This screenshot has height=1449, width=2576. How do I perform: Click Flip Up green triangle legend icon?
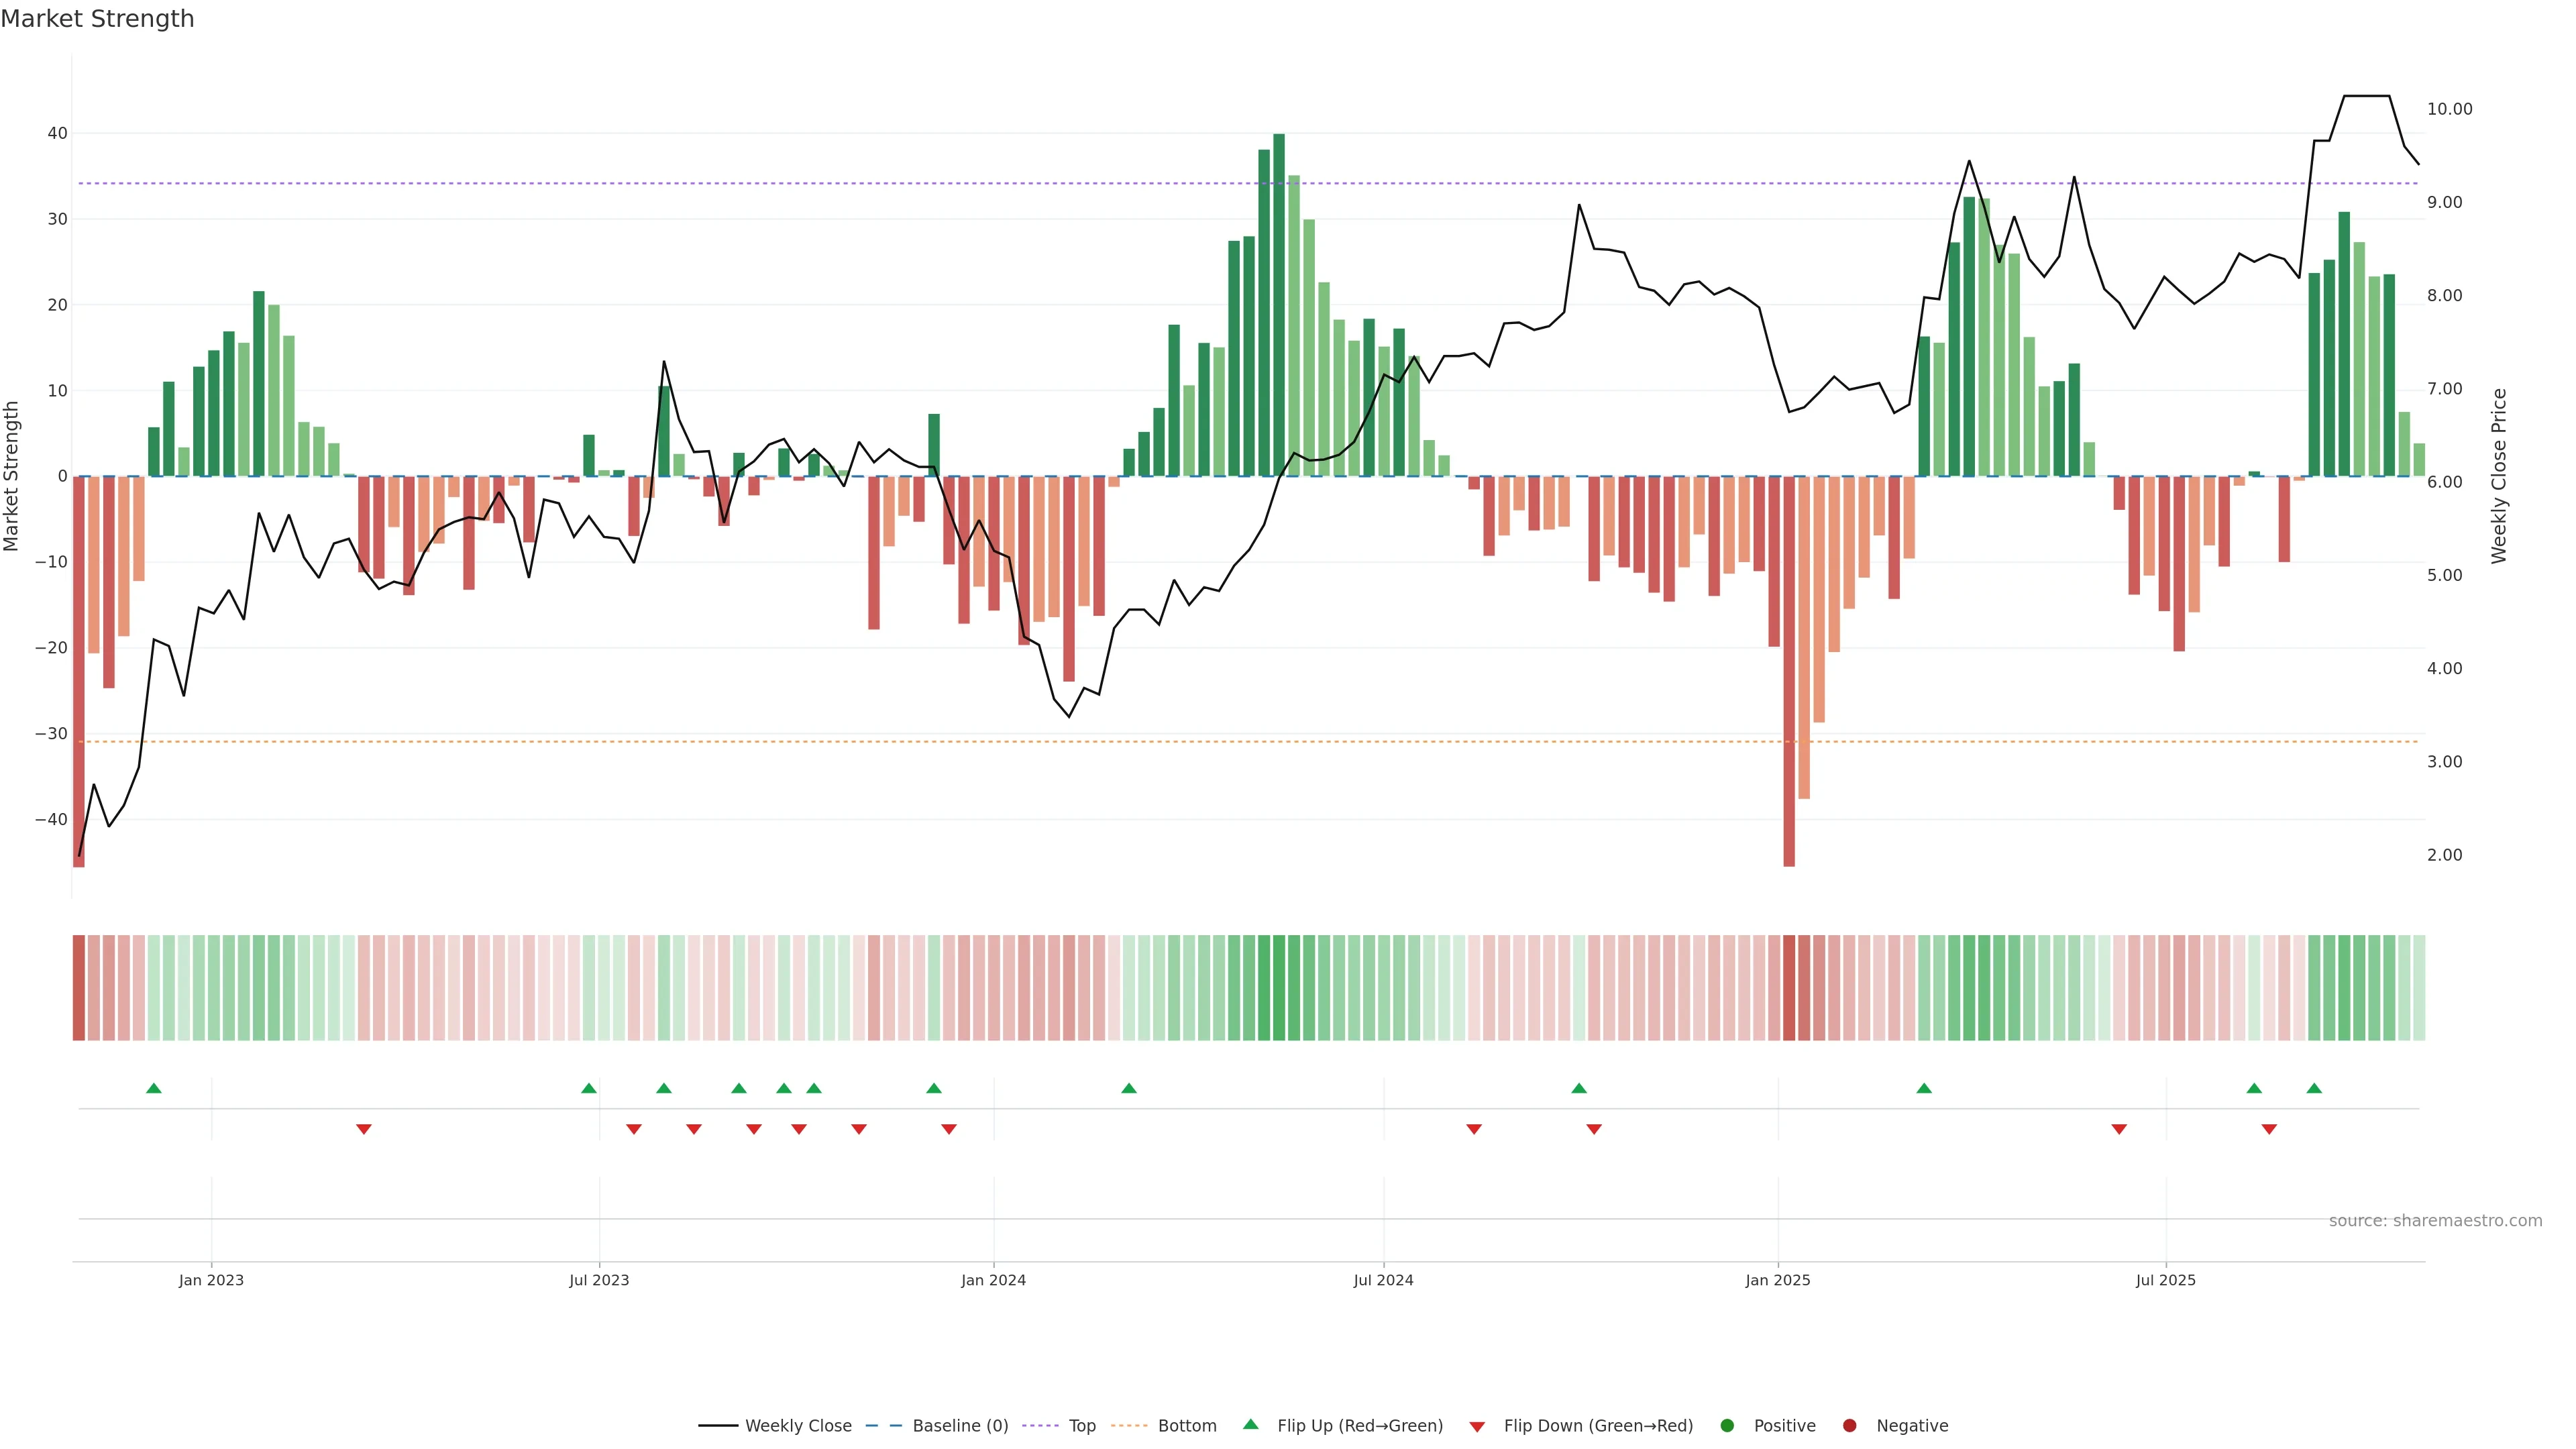[1250, 1425]
